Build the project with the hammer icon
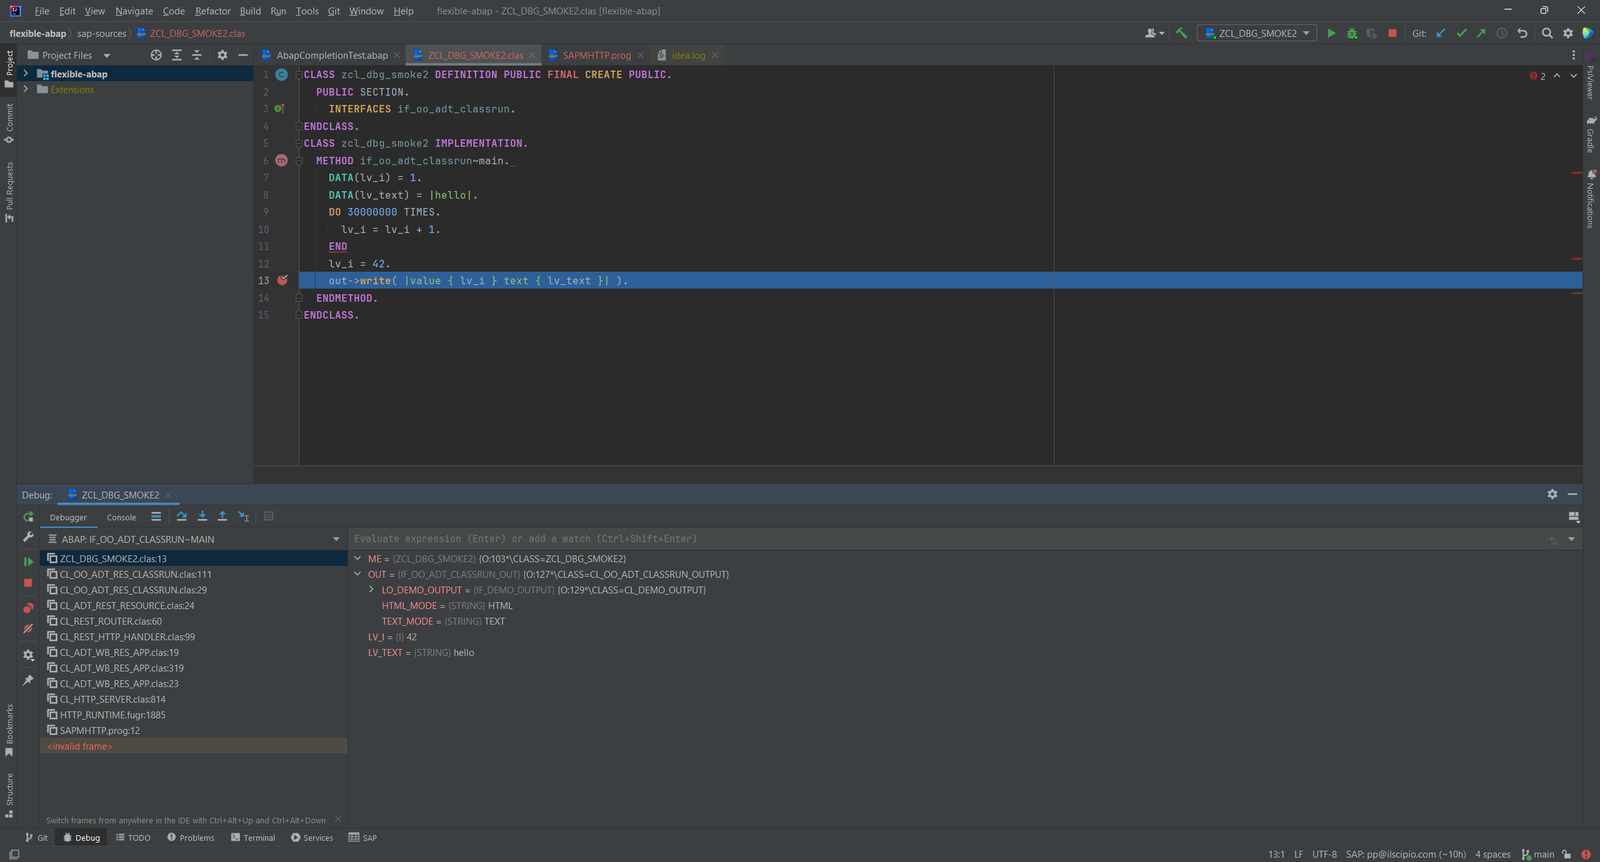Screen dimensions: 1600x862 point(1181,33)
